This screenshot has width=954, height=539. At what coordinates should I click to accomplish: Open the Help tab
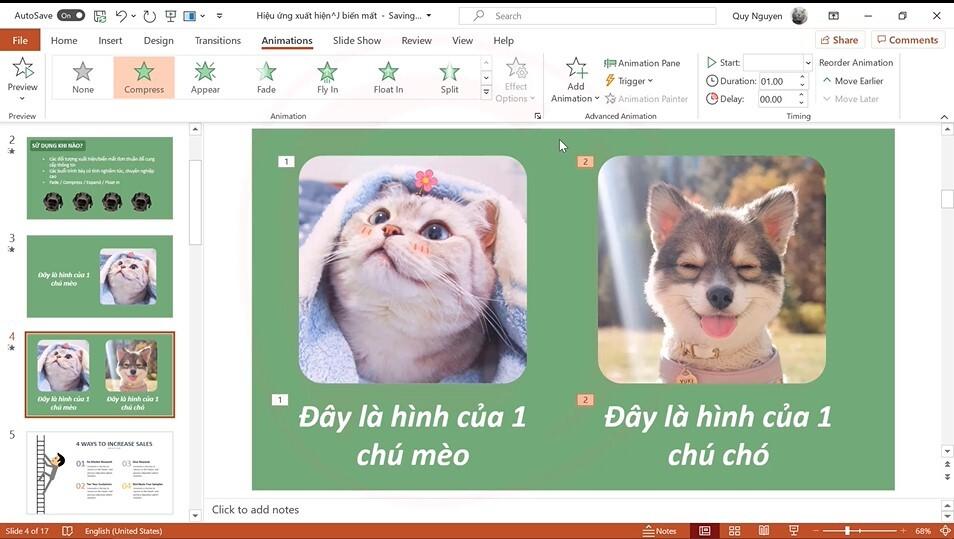503,40
